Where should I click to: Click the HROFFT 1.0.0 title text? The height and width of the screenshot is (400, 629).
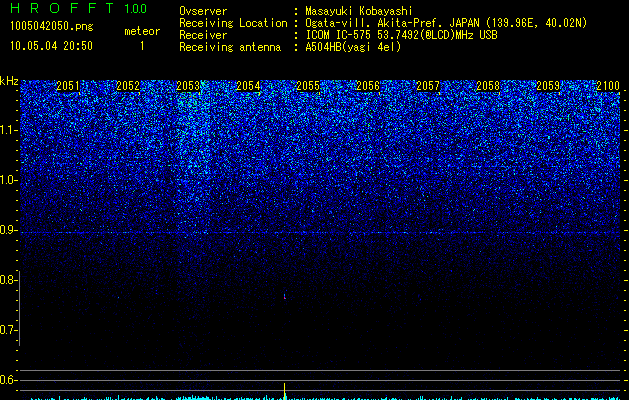pos(78,8)
